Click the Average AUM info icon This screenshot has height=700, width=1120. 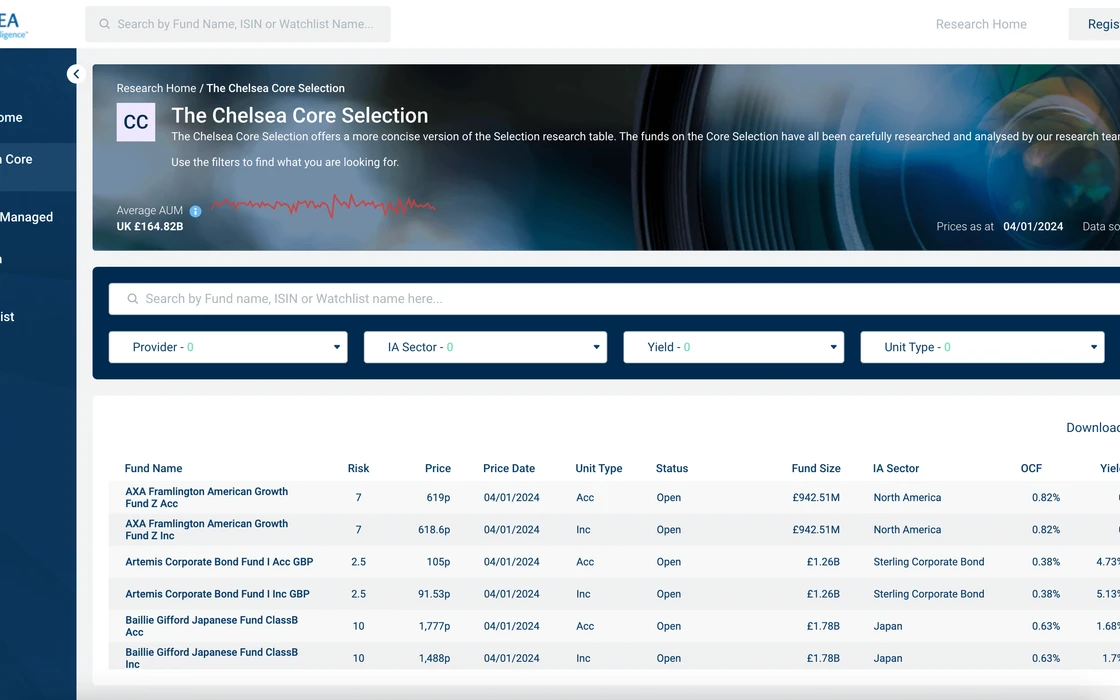coord(195,211)
